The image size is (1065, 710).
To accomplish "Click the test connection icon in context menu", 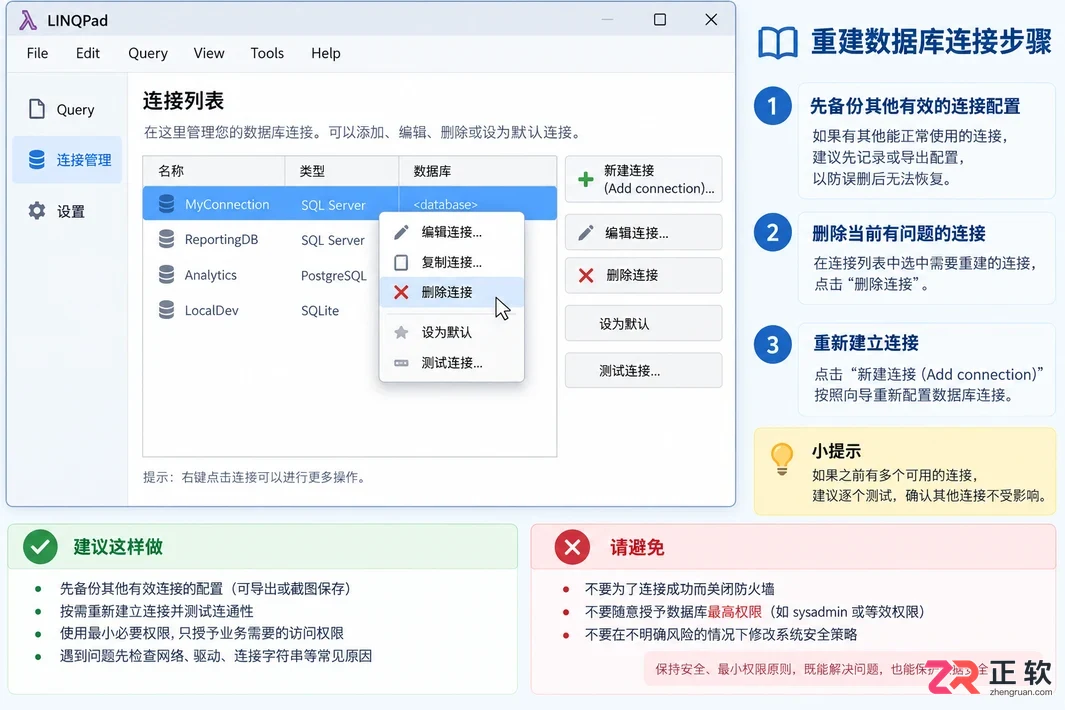I will tap(401, 363).
